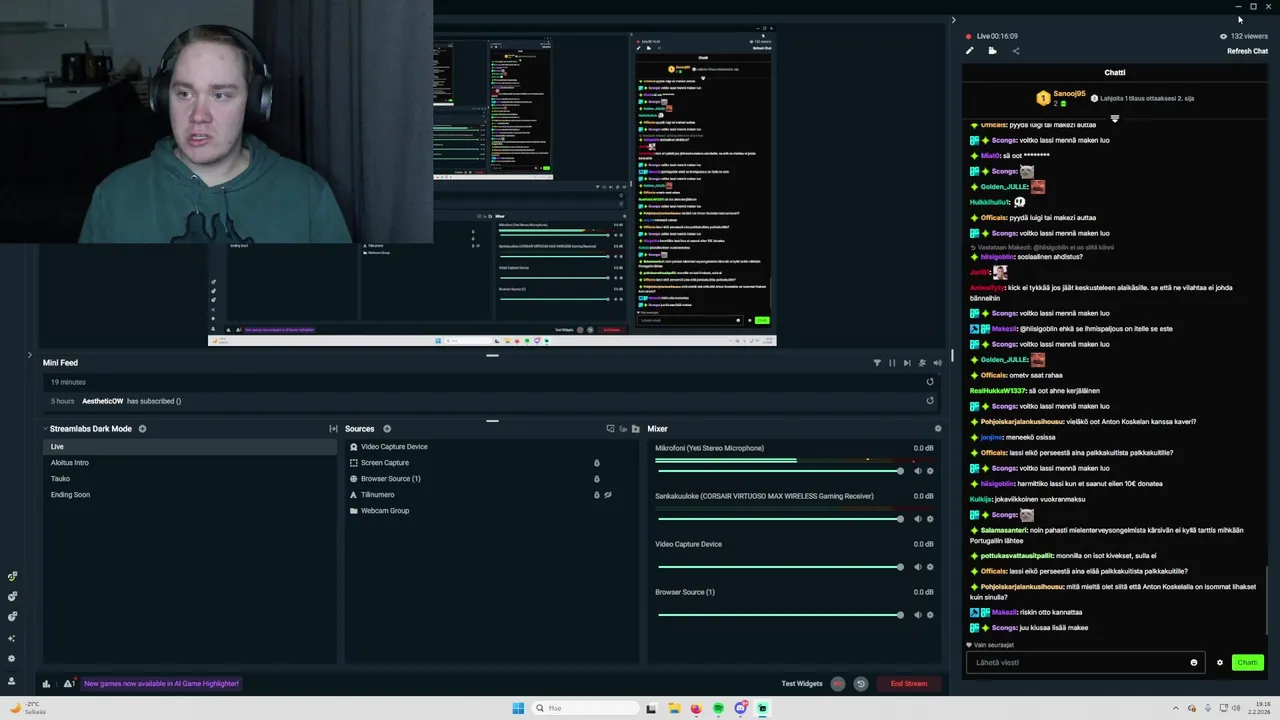
Task: Send message with the green Chatti button
Action: tap(1247, 662)
